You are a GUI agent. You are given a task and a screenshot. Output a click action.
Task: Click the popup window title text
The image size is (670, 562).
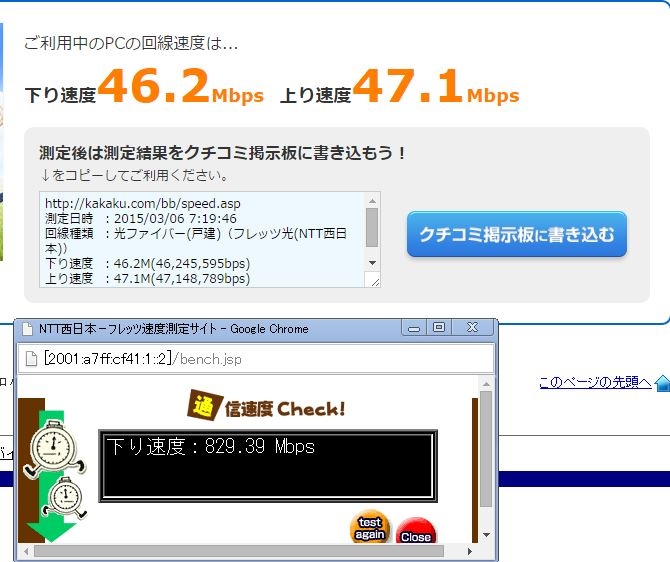click(x=173, y=329)
